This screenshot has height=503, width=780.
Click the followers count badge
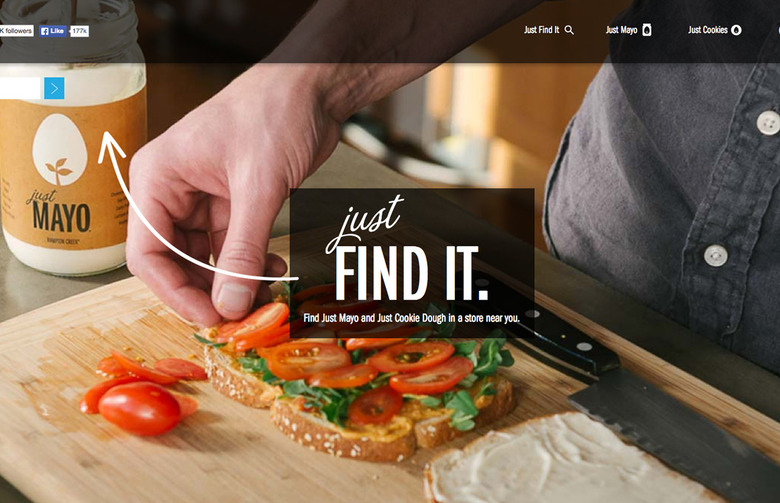(x=16, y=31)
